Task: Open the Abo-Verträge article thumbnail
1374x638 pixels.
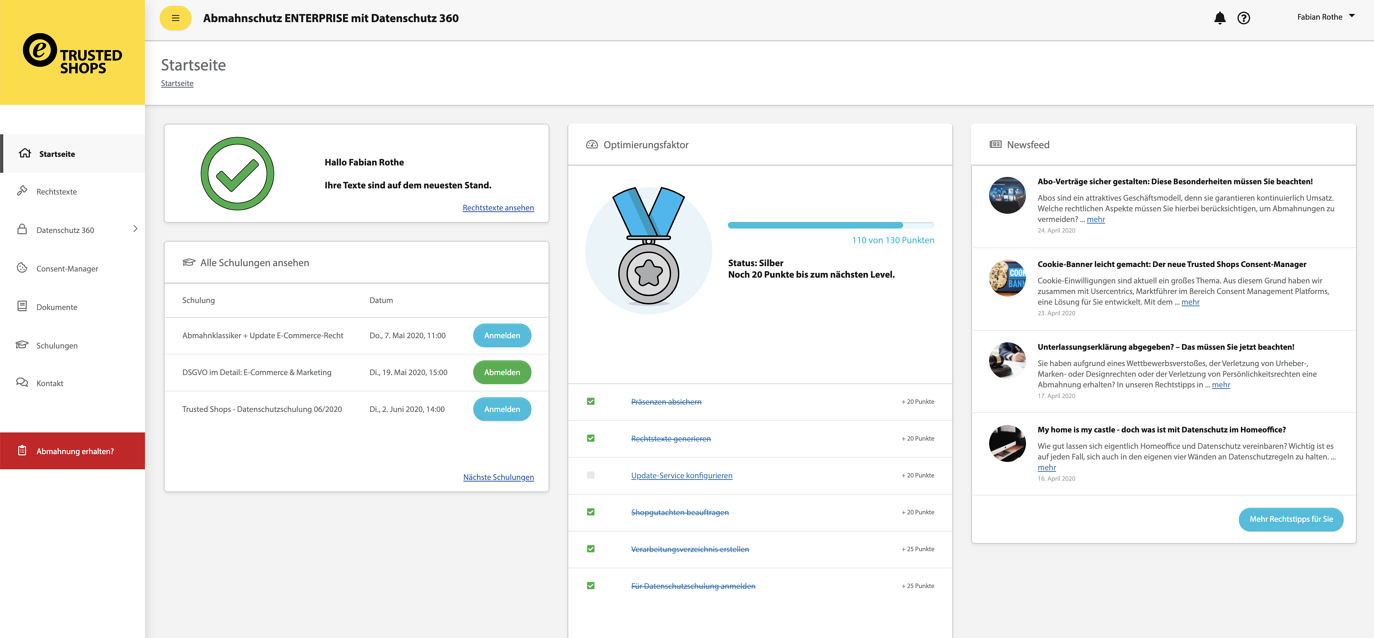Action: tap(1007, 196)
